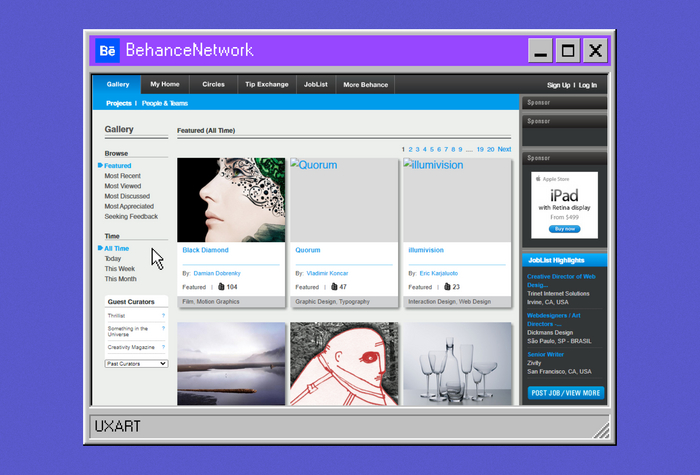Click the Log In link
This screenshot has height=475, width=700.
pos(588,85)
